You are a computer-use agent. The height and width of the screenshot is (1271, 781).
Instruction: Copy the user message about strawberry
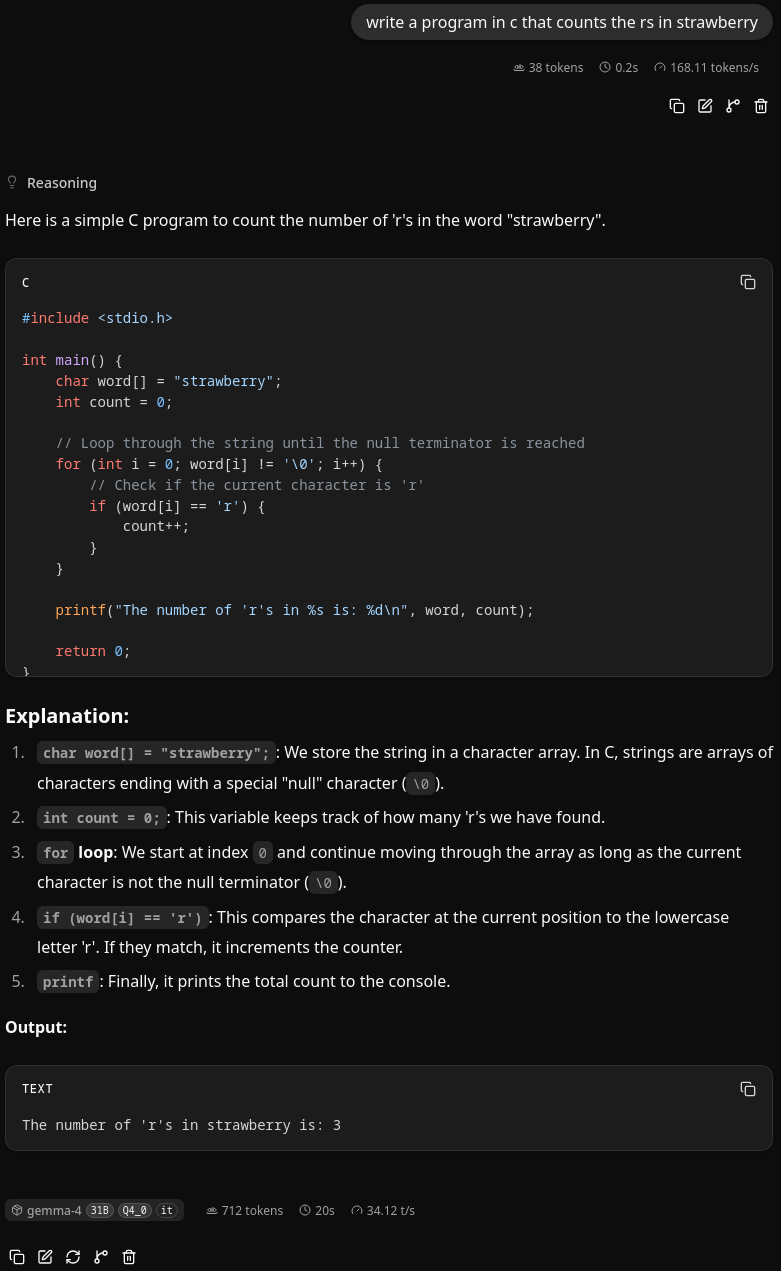677,106
